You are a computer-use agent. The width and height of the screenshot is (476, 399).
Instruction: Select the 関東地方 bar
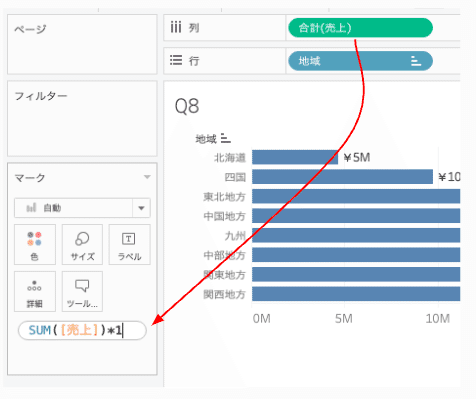tap(356, 274)
